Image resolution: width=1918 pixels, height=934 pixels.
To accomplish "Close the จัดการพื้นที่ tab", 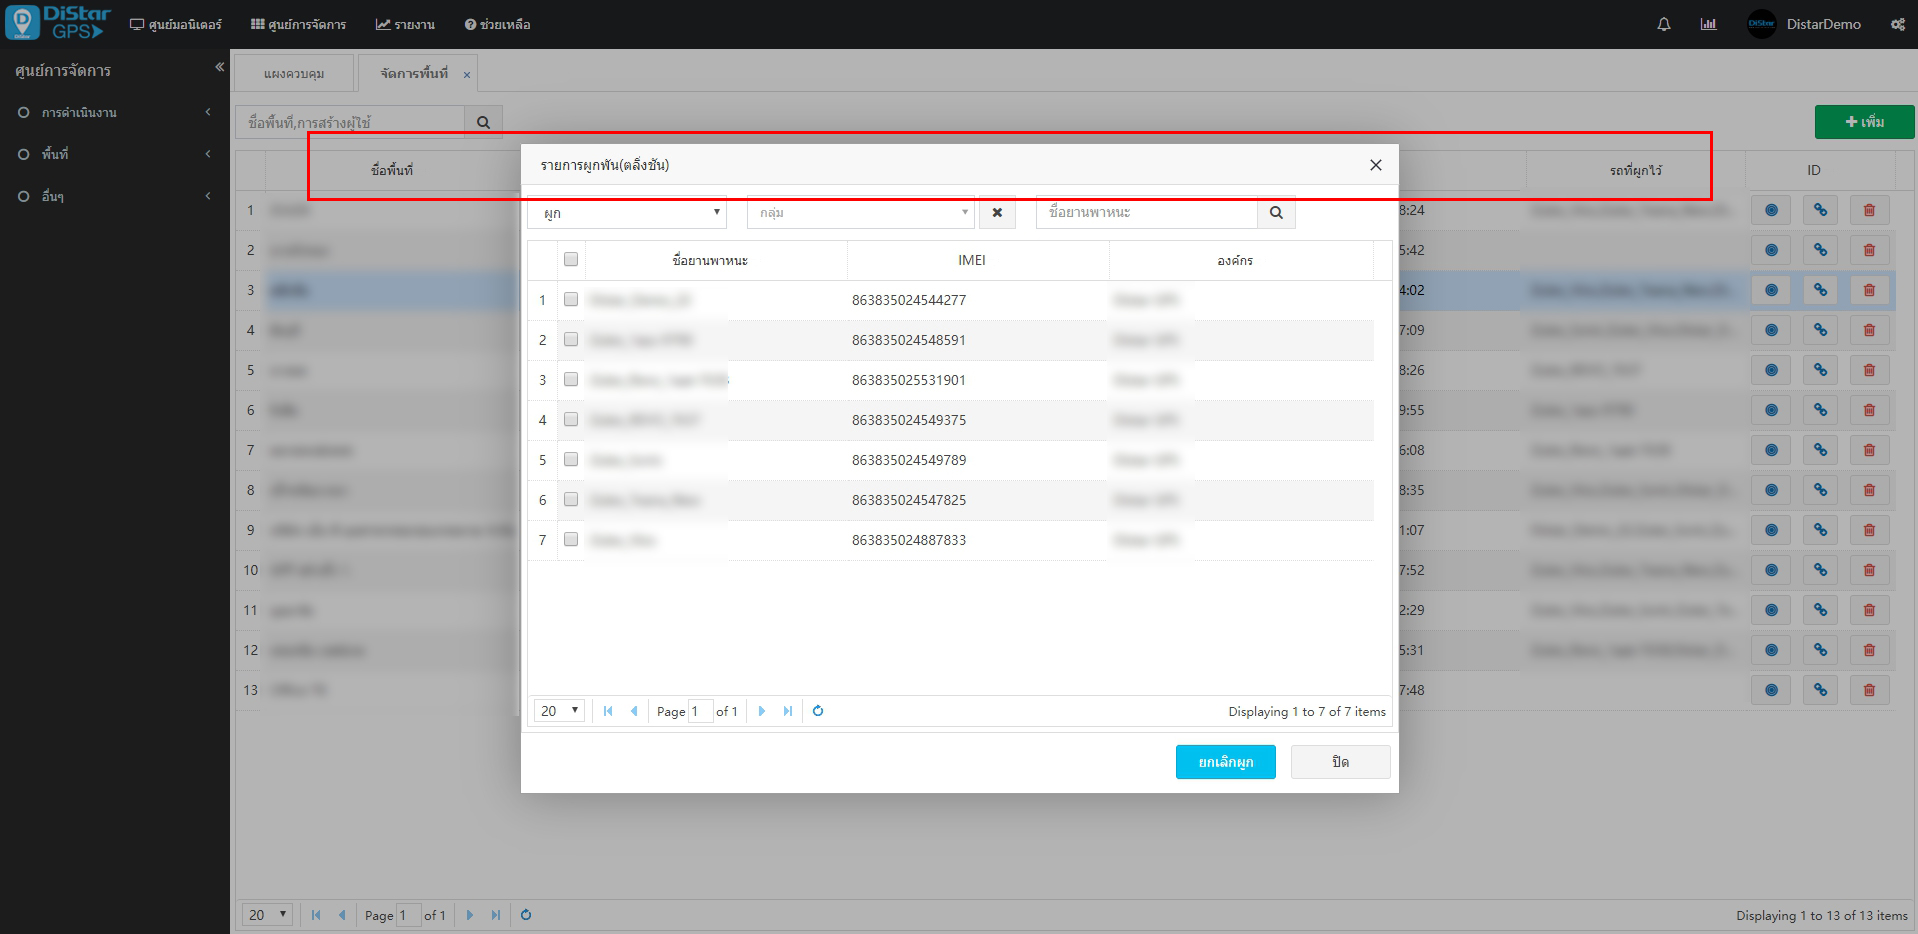I will click(466, 75).
